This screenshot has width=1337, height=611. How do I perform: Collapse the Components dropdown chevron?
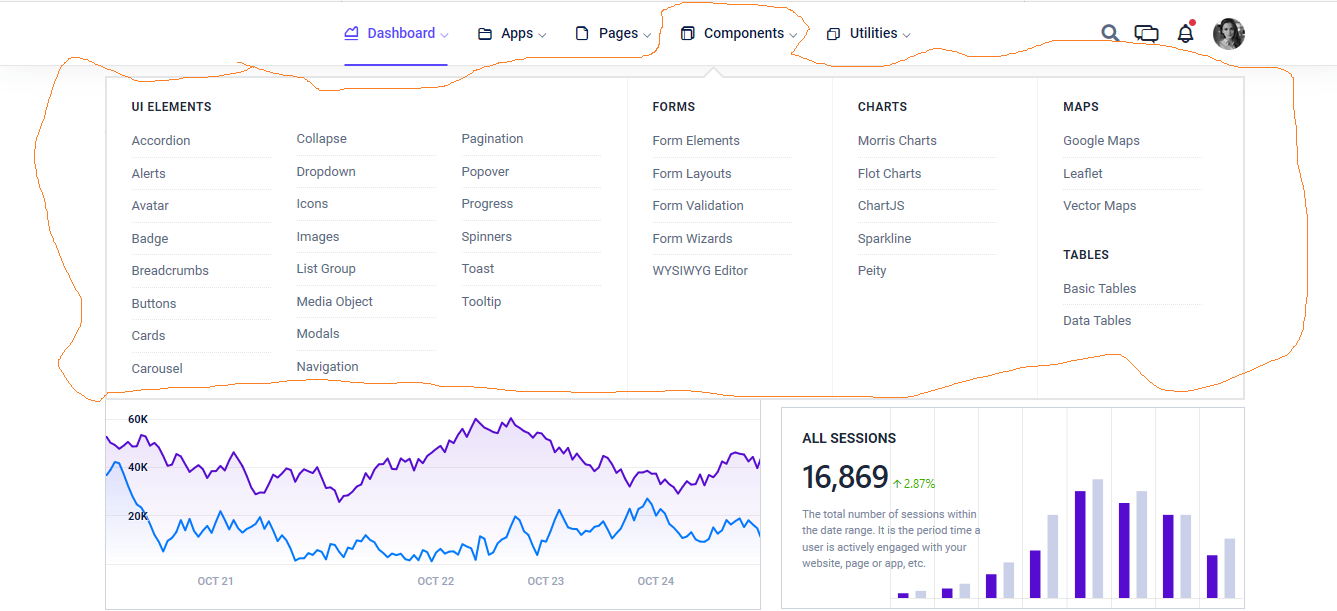(x=793, y=35)
